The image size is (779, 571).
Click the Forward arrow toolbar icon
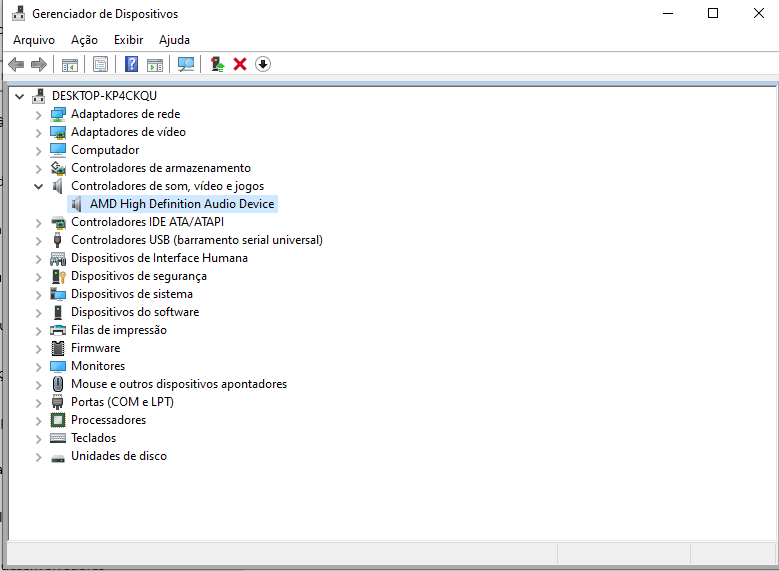click(39, 64)
